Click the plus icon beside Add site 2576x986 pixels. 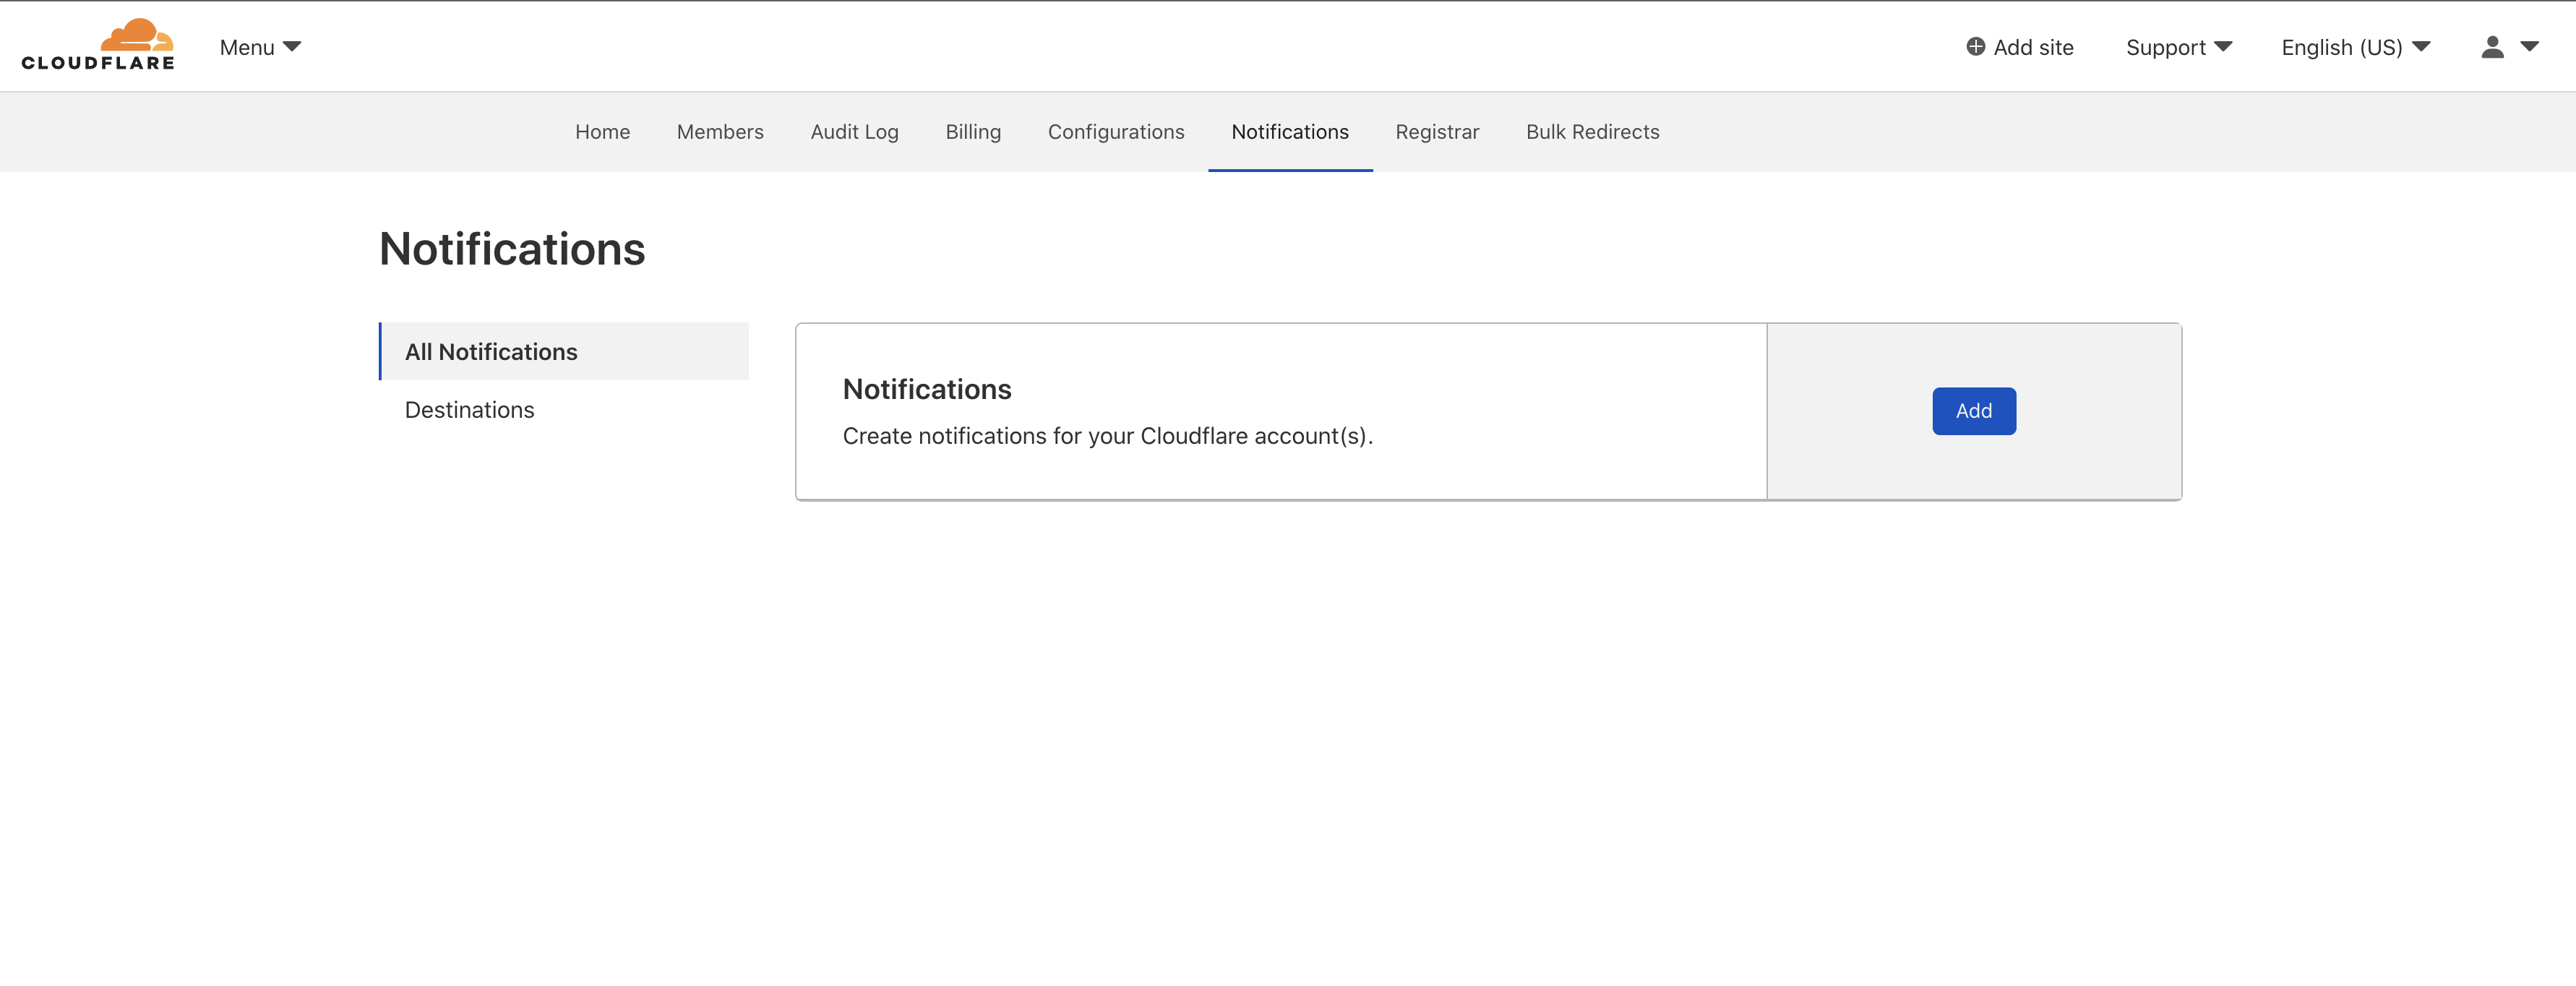pyautogui.click(x=1975, y=47)
